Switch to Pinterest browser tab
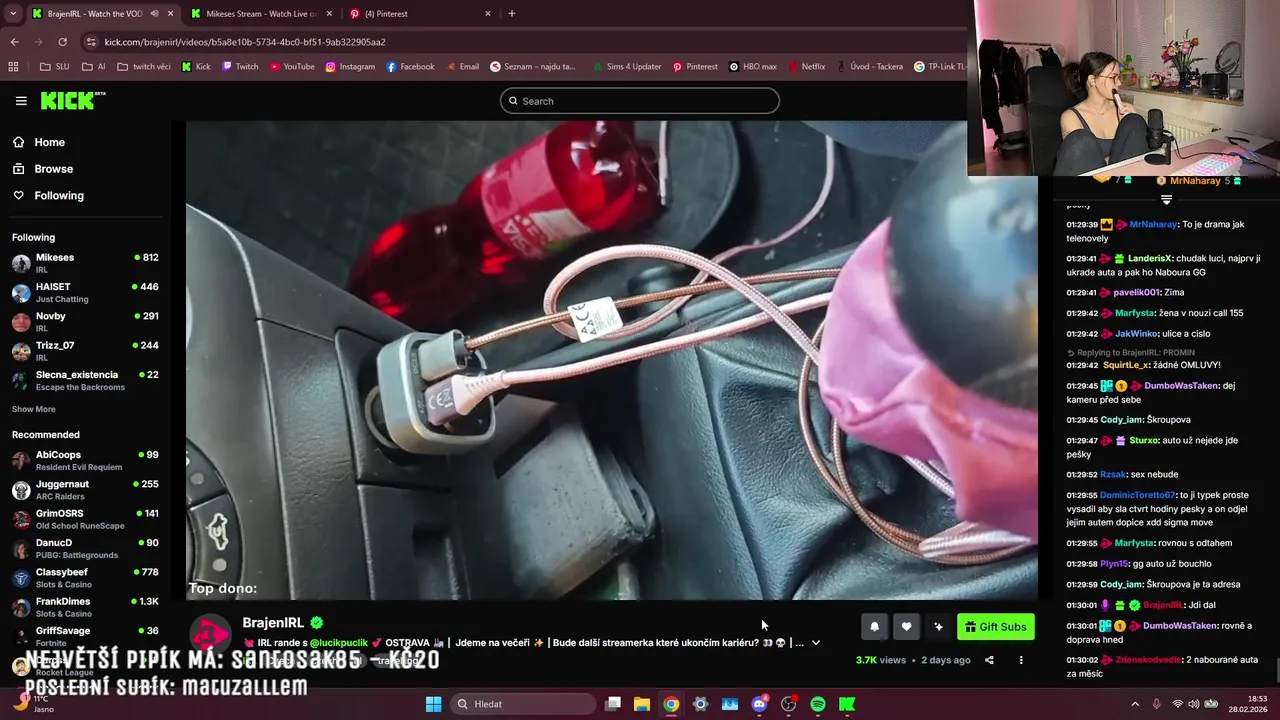Viewport: 1280px width, 720px height. point(420,14)
